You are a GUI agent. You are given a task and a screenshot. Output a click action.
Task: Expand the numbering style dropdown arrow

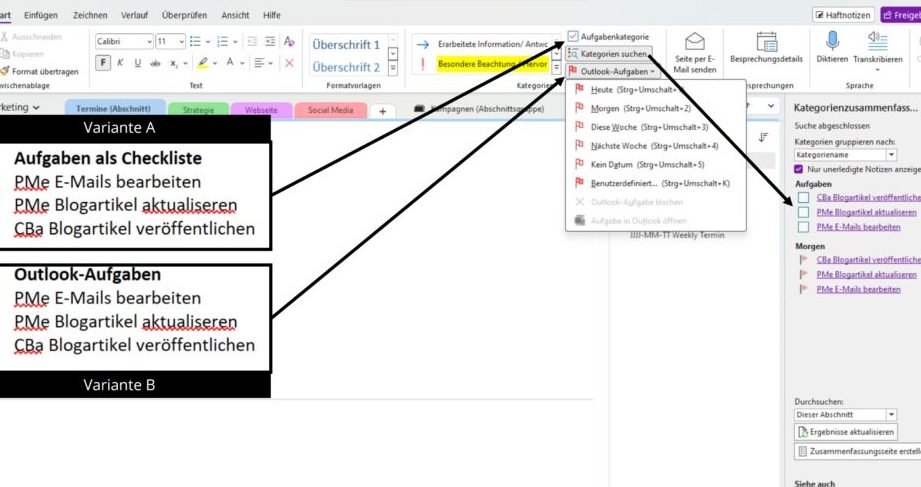[x=235, y=42]
